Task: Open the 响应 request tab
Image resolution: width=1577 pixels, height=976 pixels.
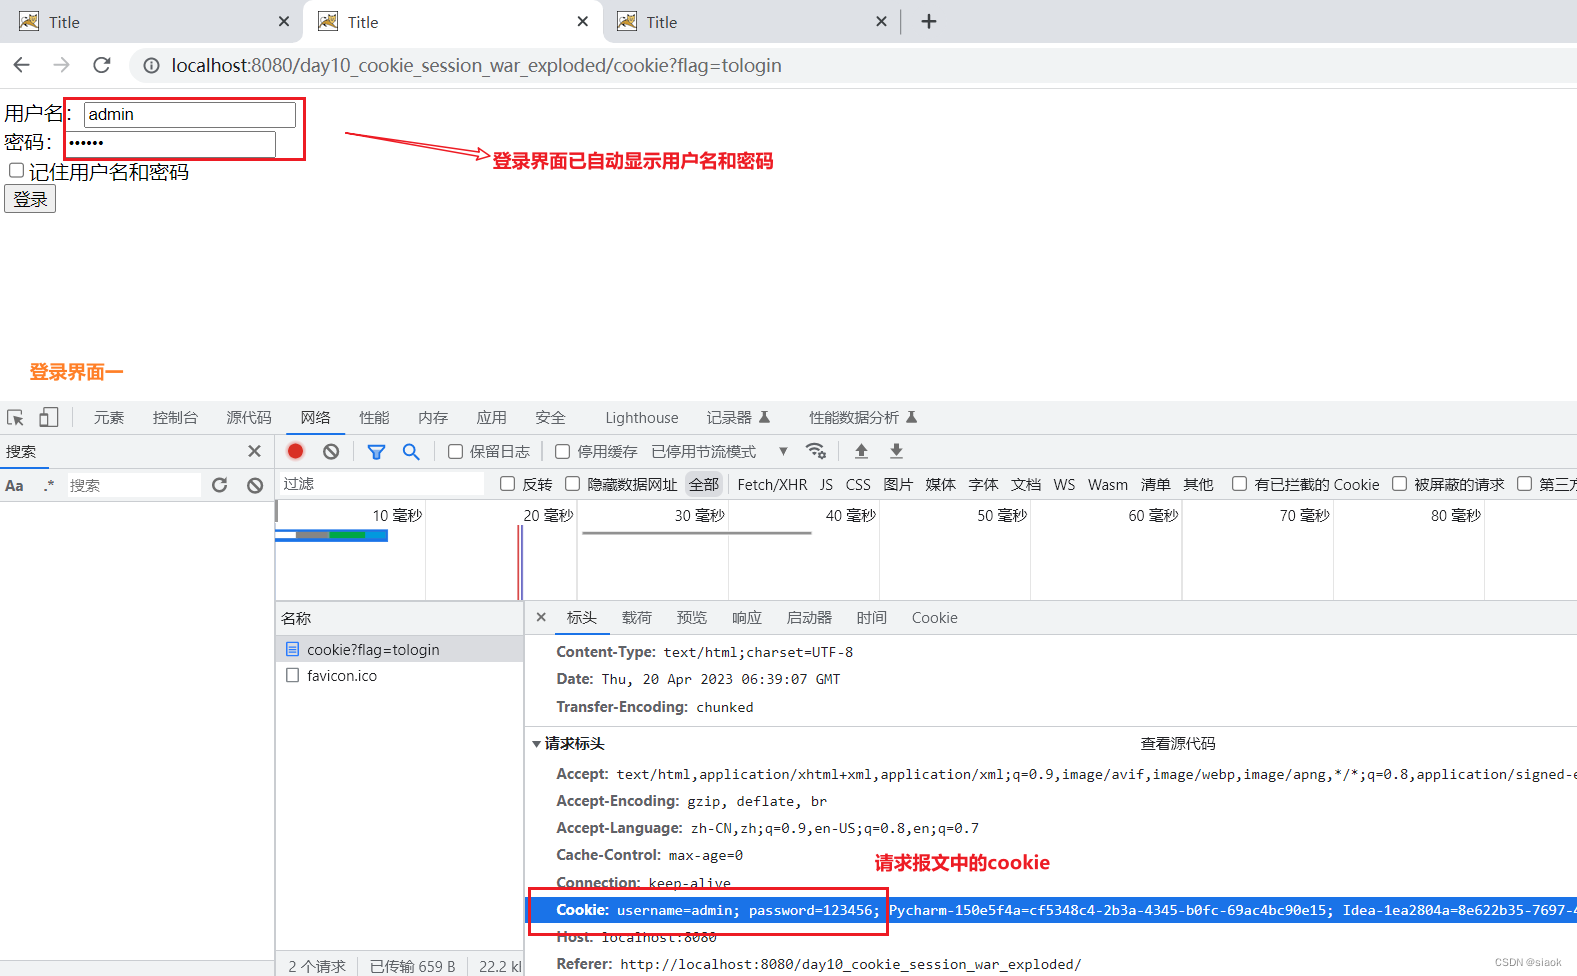Action: pos(746,617)
